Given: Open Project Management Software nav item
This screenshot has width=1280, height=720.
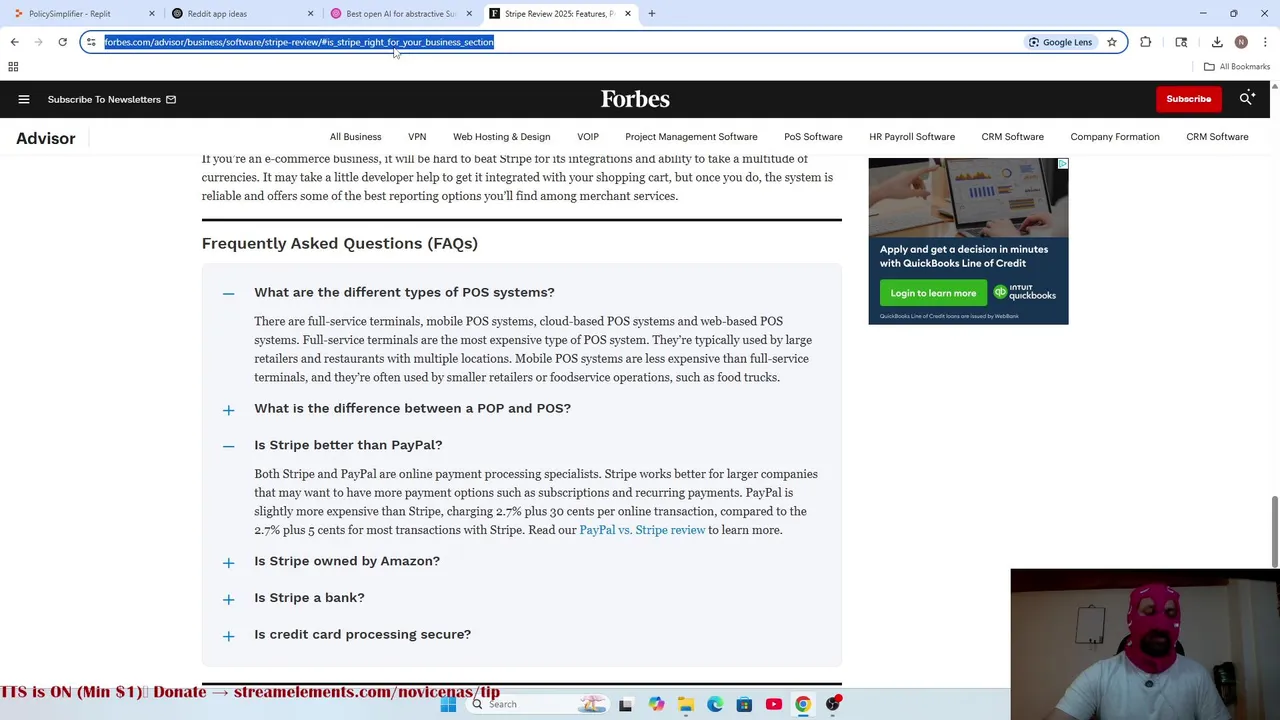Looking at the screenshot, I should (691, 137).
